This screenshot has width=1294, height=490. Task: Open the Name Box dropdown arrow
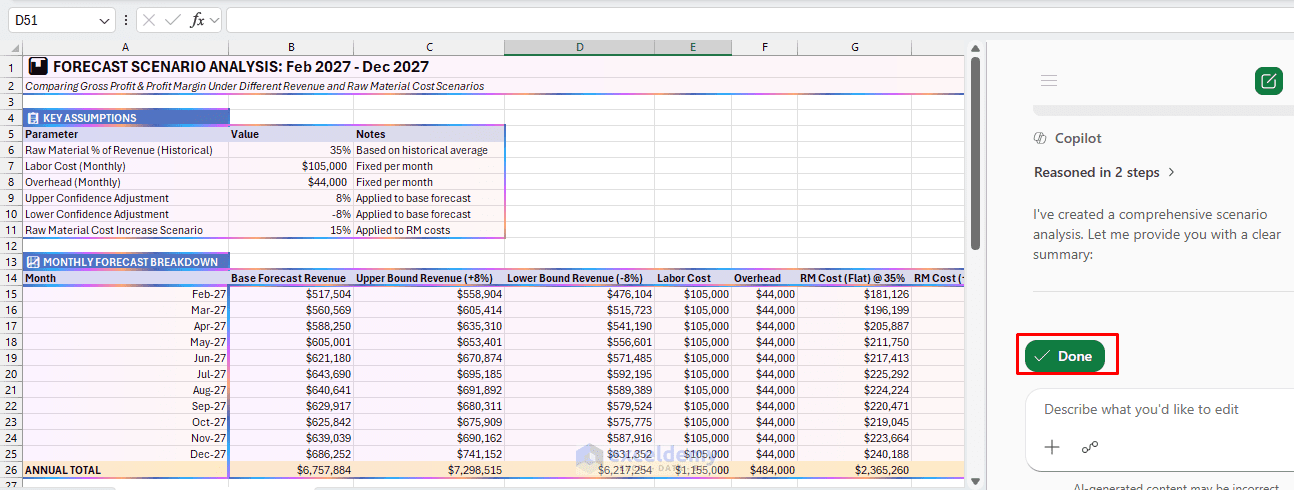pos(105,20)
